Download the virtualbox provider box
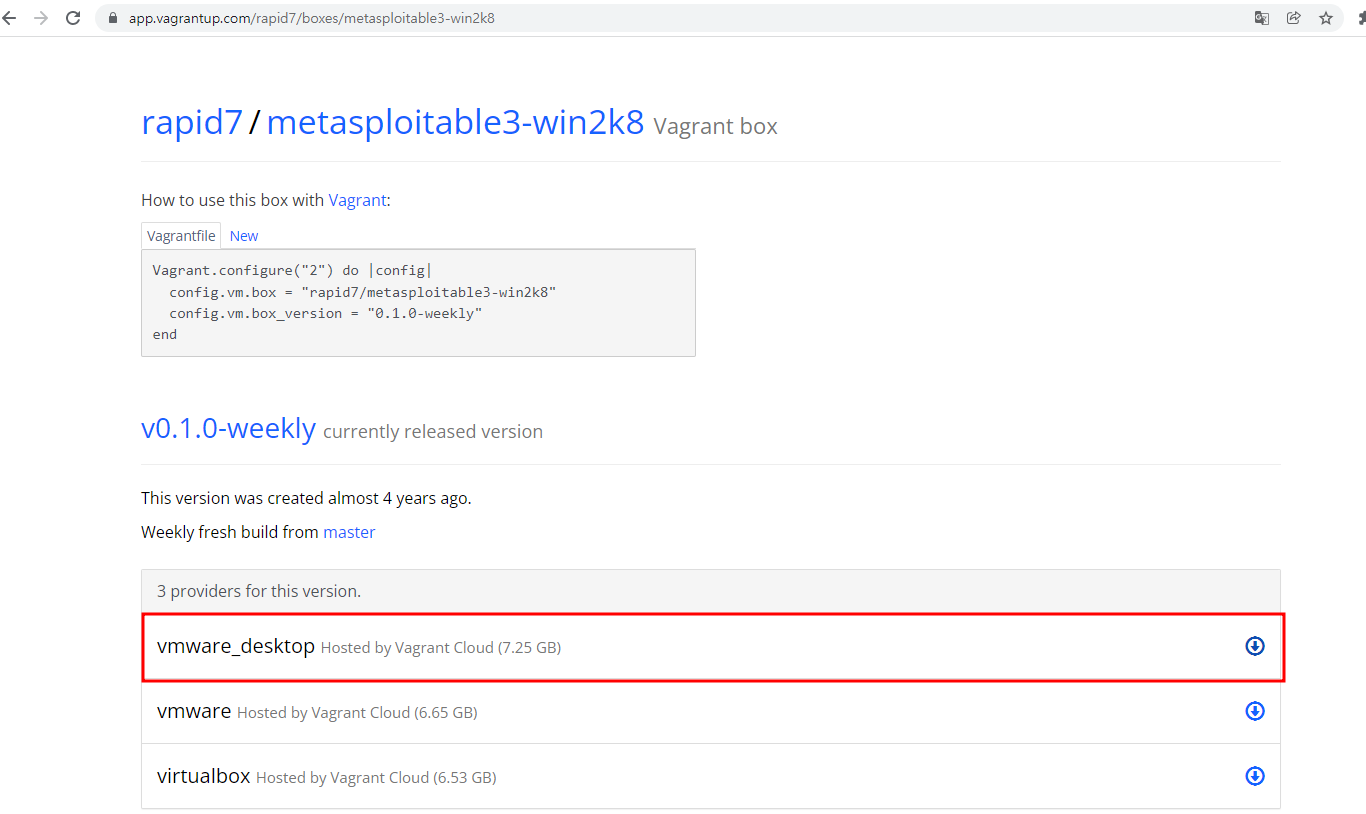1366x814 pixels. [x=1255, y=776]
